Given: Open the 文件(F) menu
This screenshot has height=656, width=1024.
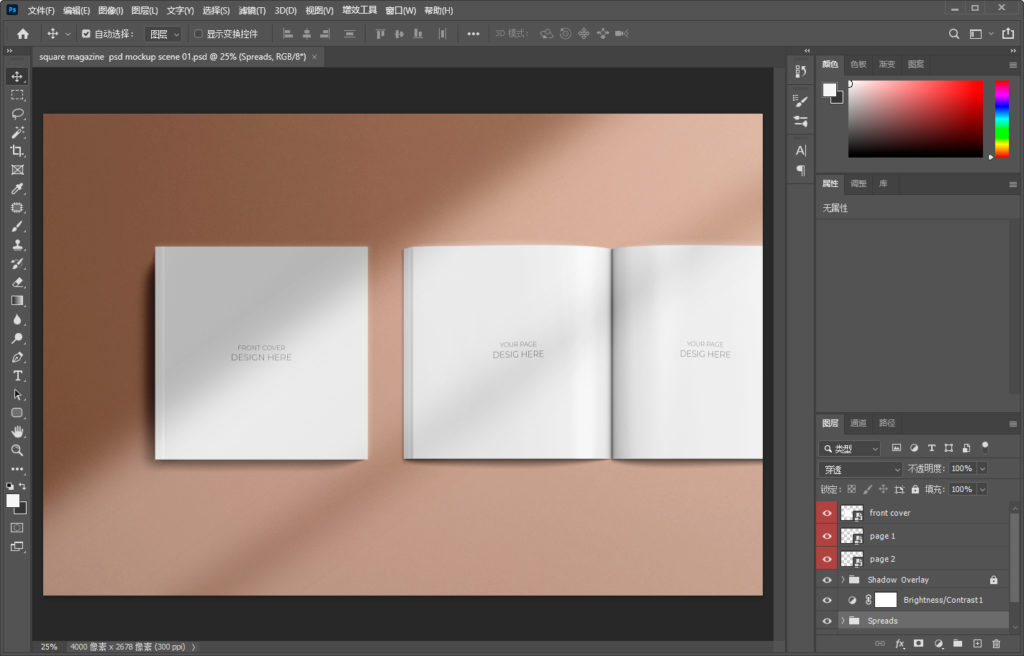Looking at the screenshot, I should point(40,10).
